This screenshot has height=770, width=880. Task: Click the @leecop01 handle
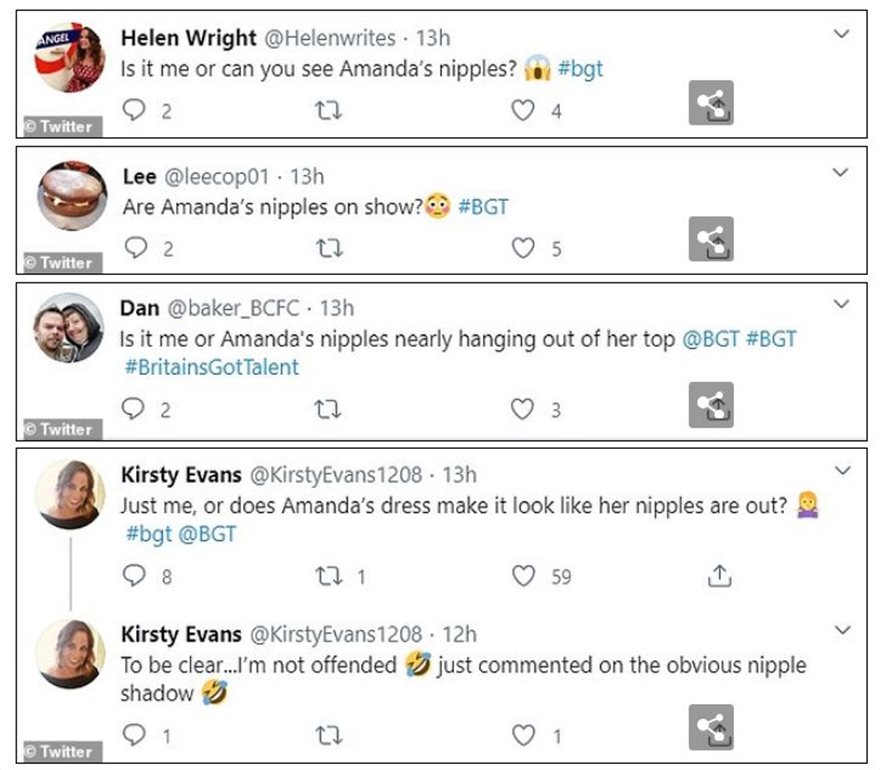[x=216, y=177]
